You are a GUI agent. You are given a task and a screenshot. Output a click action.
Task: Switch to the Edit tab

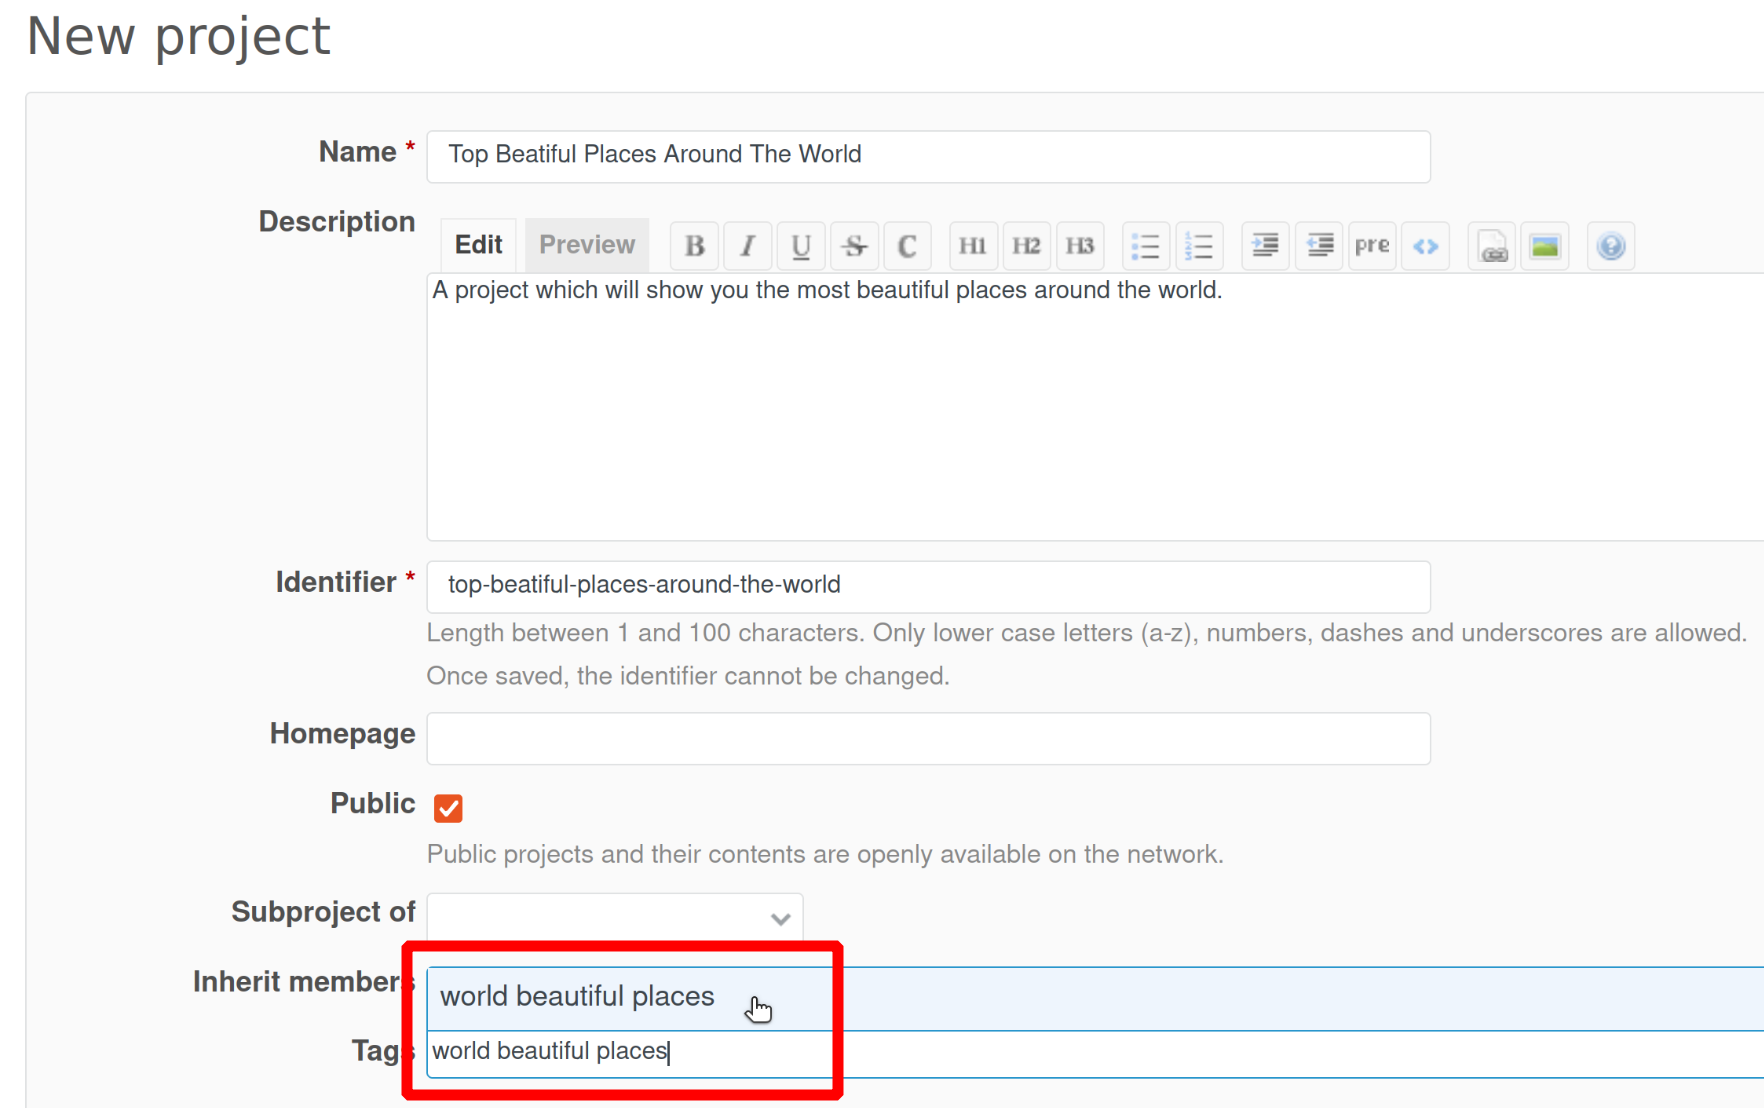pyautogui.click(x=478, y=245)
